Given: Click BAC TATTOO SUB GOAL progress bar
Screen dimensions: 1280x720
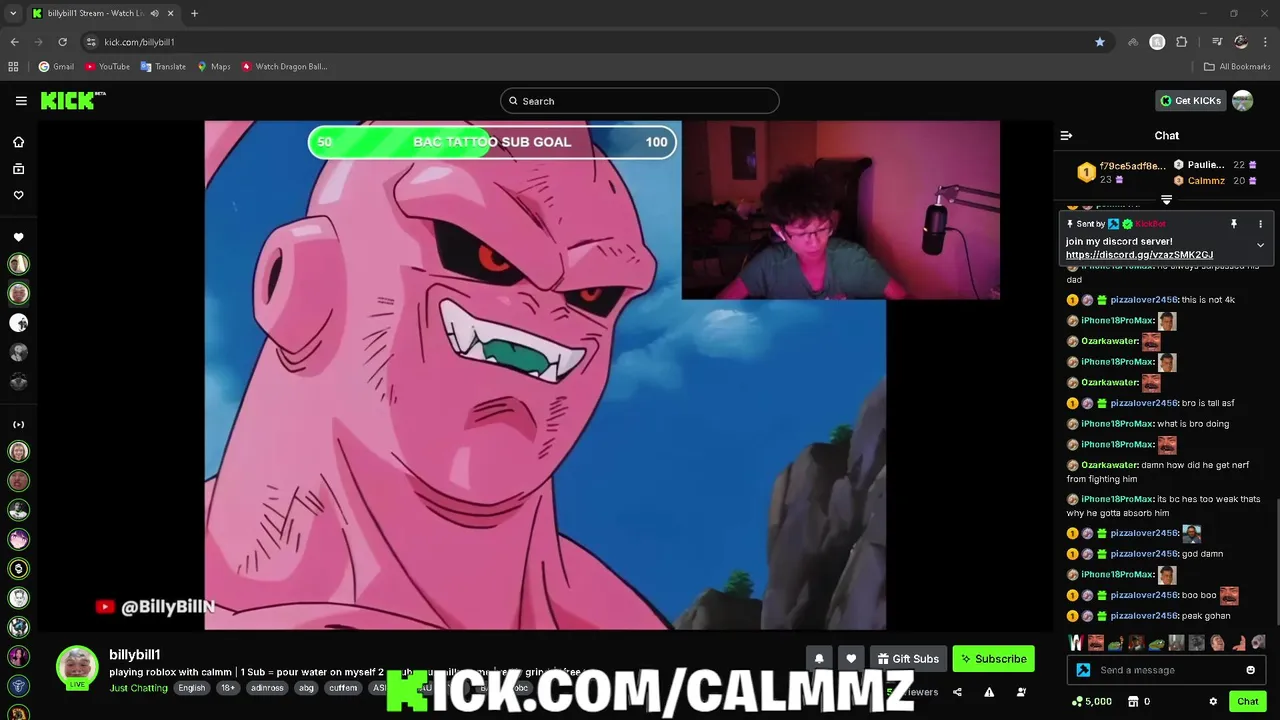Looking at the screenshot, I should (492, 142).
